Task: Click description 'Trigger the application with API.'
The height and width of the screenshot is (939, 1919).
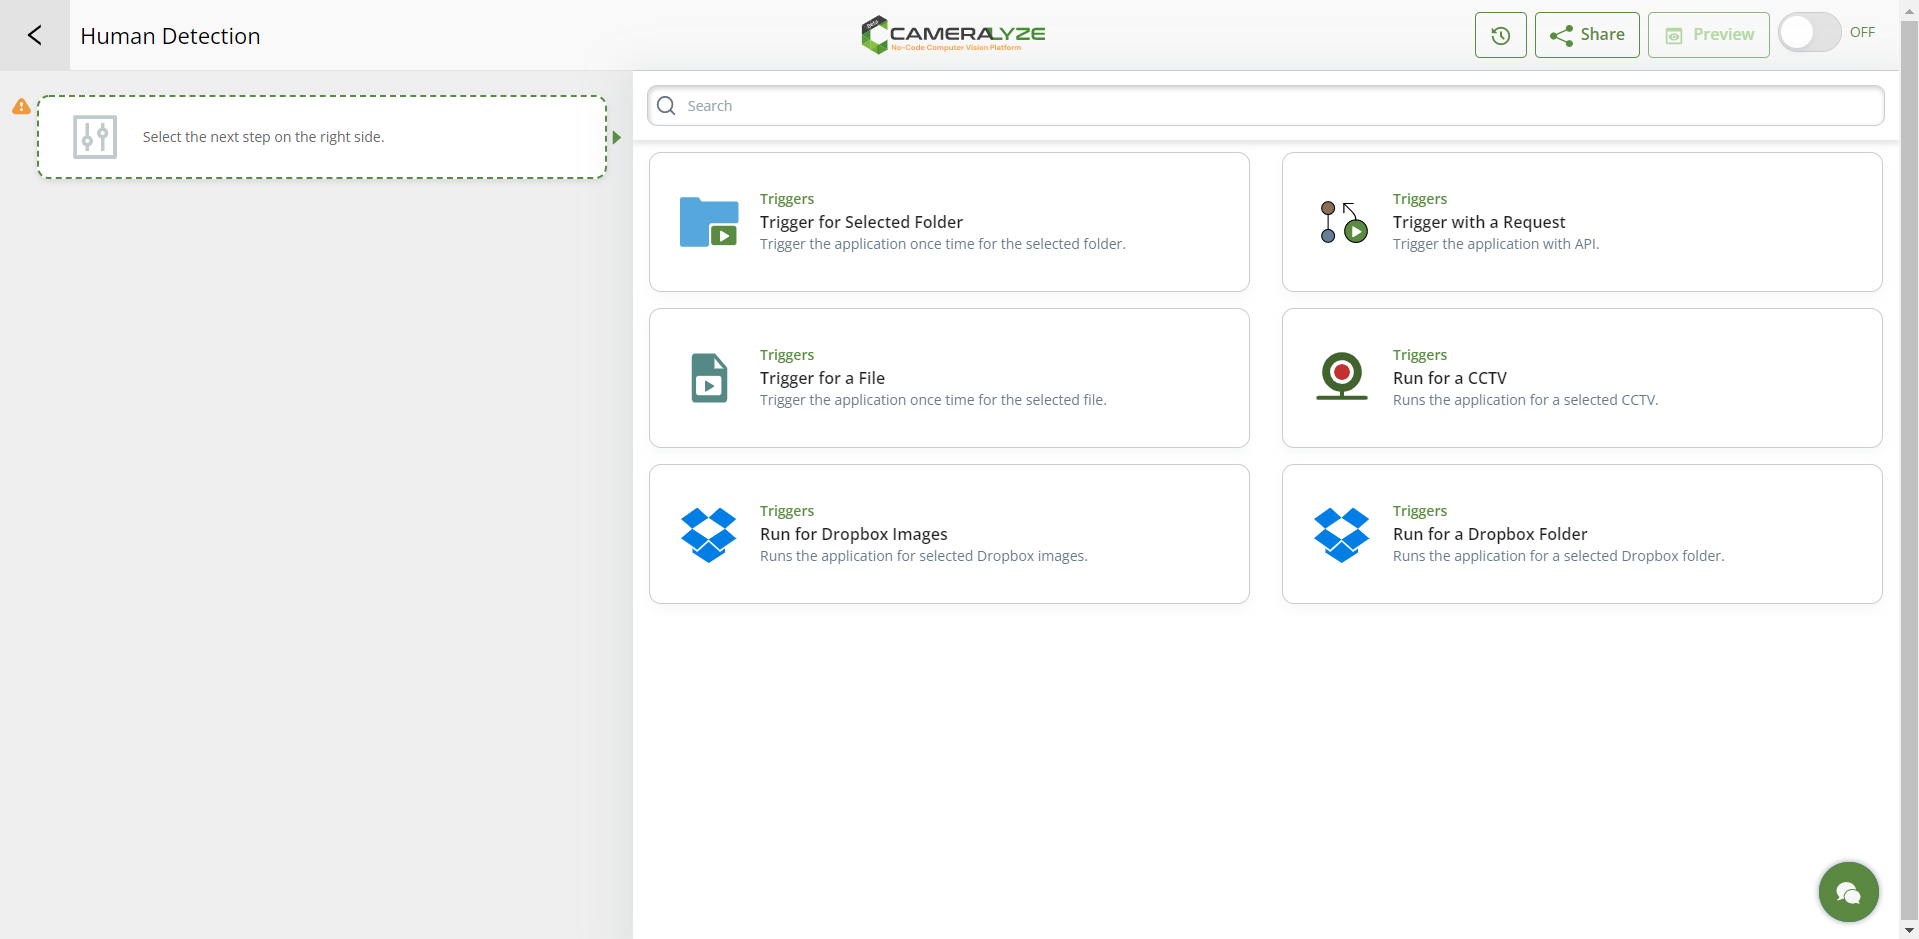Action: tap(1496, 244)
